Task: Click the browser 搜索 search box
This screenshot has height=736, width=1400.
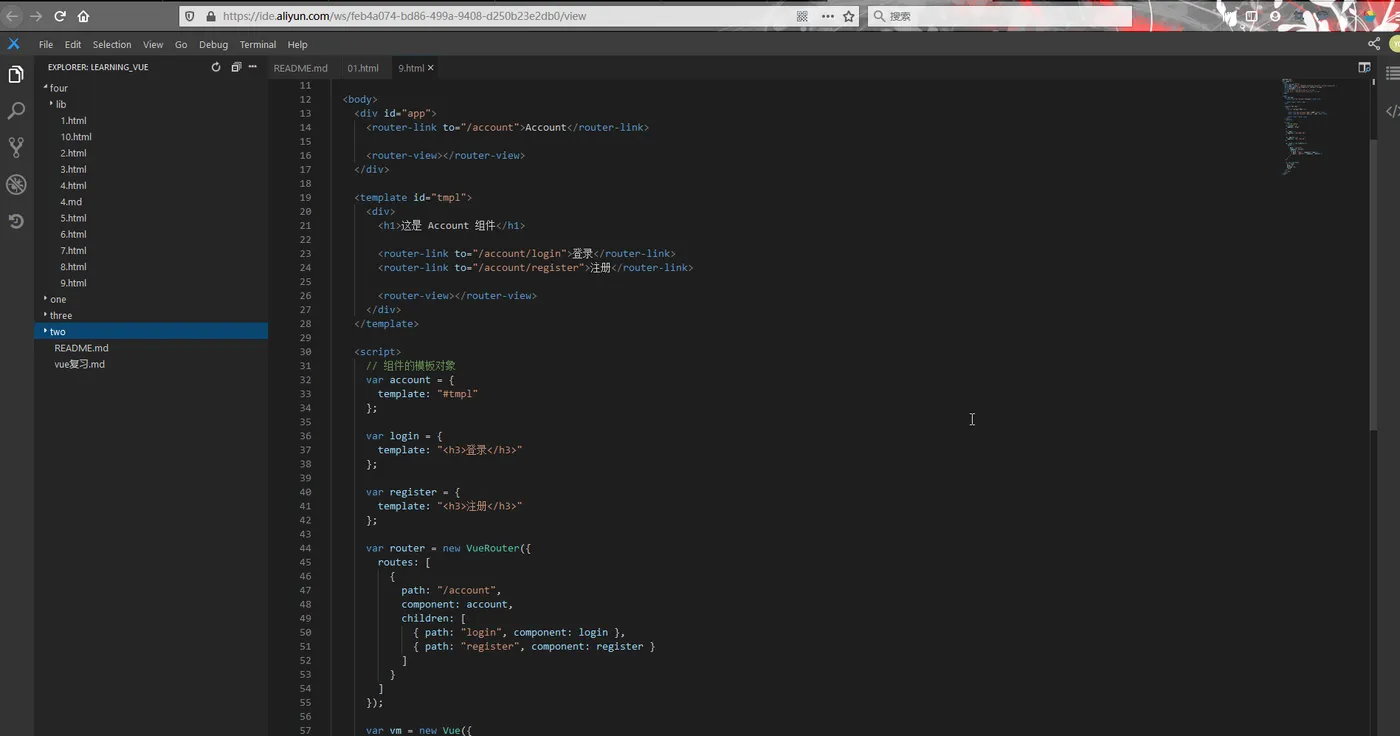Action: [1000, 16]
